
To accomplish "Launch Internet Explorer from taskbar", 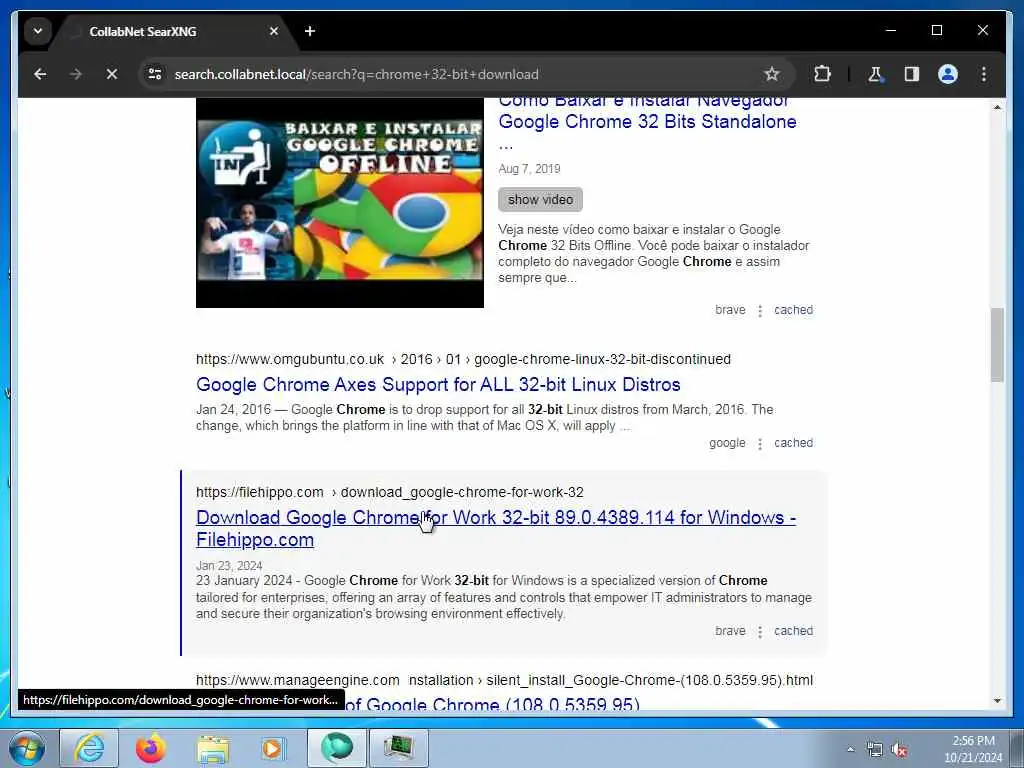I will [89, 748].
